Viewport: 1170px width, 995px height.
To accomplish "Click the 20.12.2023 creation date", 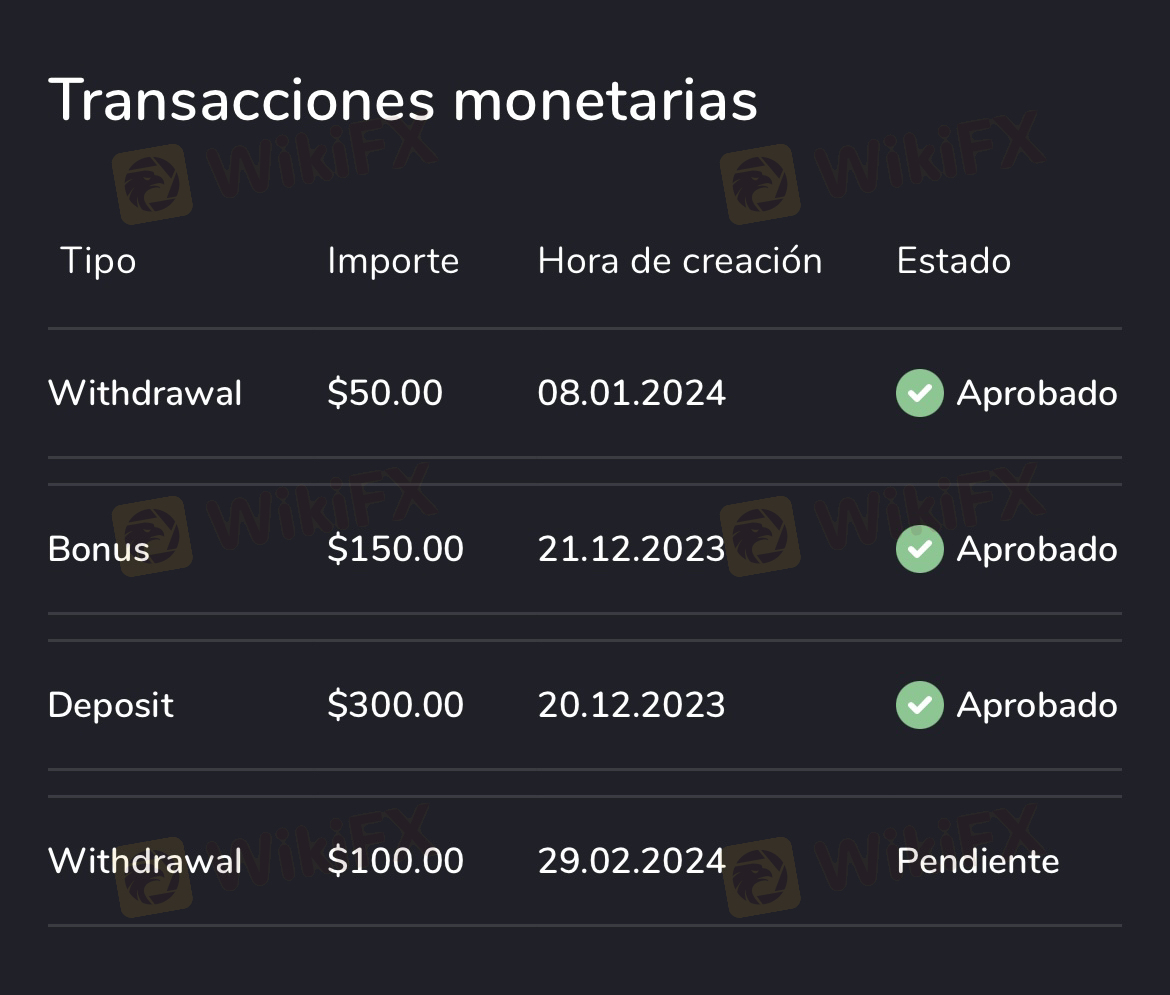I will (x=631, y=705).
